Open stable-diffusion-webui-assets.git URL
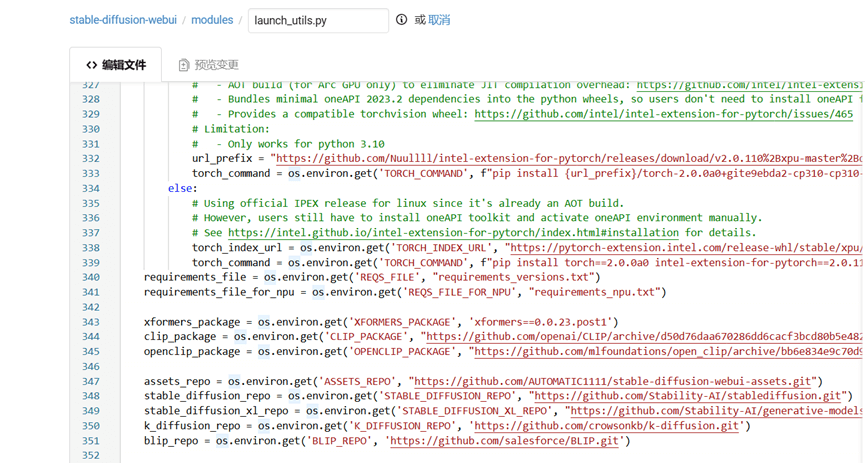The height and width of the screenshot is (463, 865). pyautogui.click(x=612, y=382)
